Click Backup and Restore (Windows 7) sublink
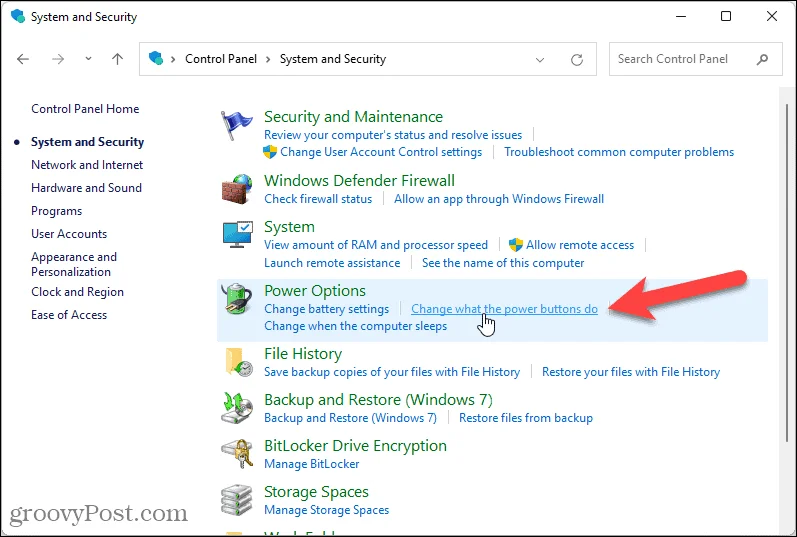 pos(350,418)
